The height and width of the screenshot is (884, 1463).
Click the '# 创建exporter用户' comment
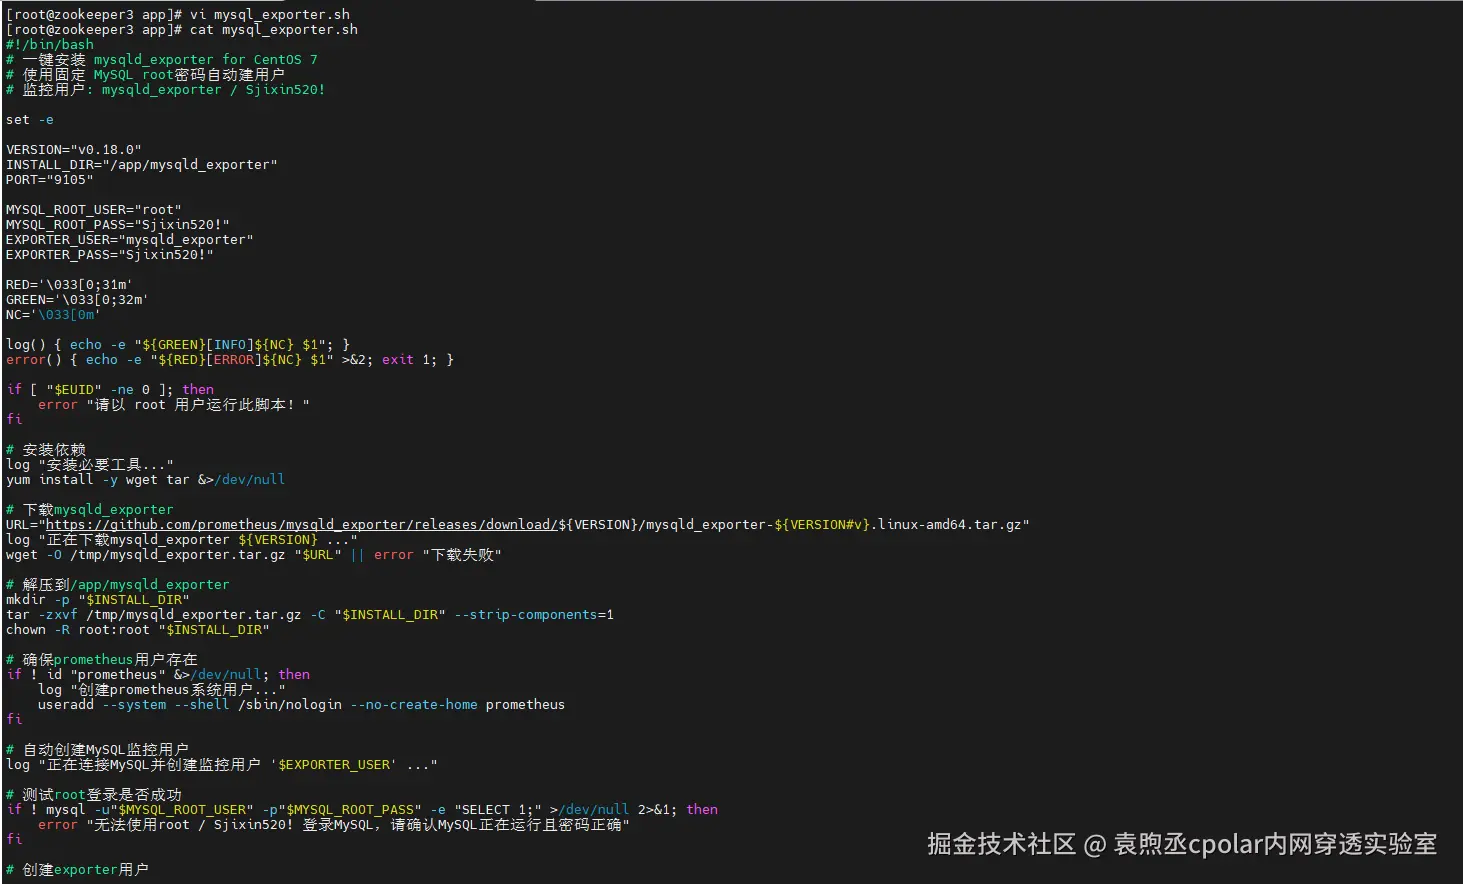78,870
